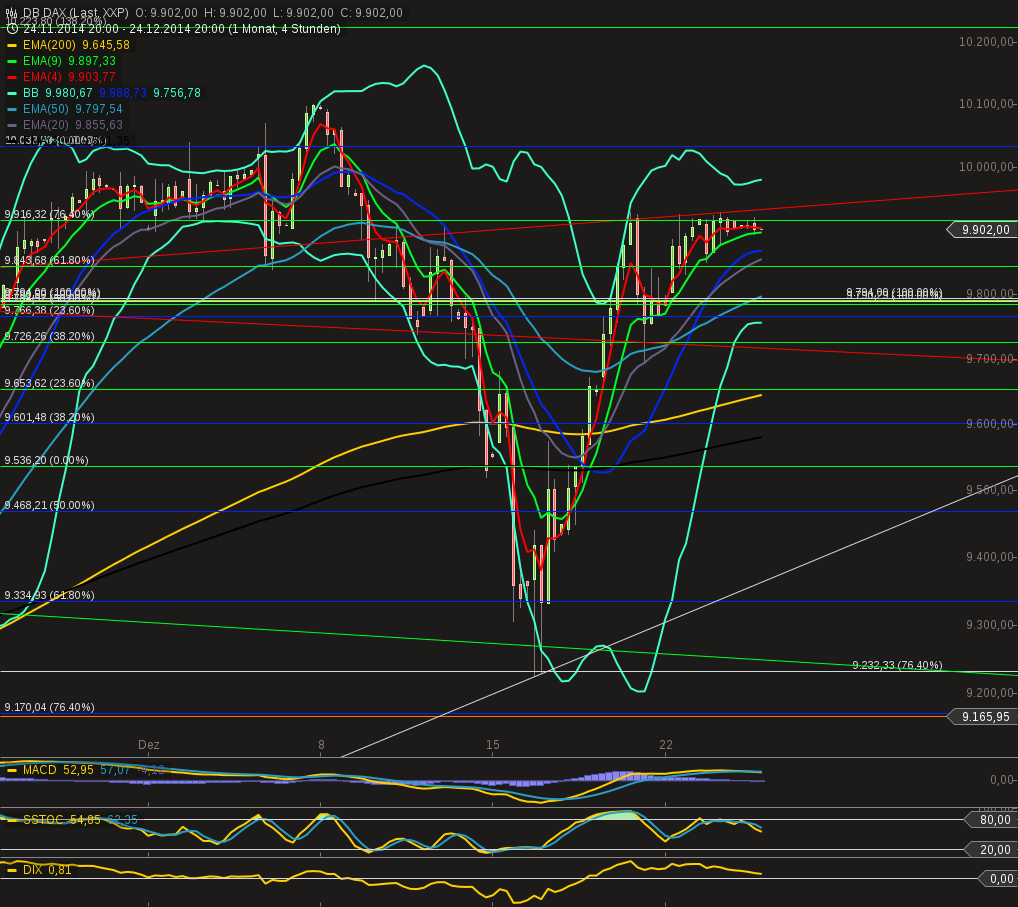Image resolution: width=1018 pixels, height=907 pixels.
Task: Click the BB 9.980,67 value label
Action: [x=58, y=93]
